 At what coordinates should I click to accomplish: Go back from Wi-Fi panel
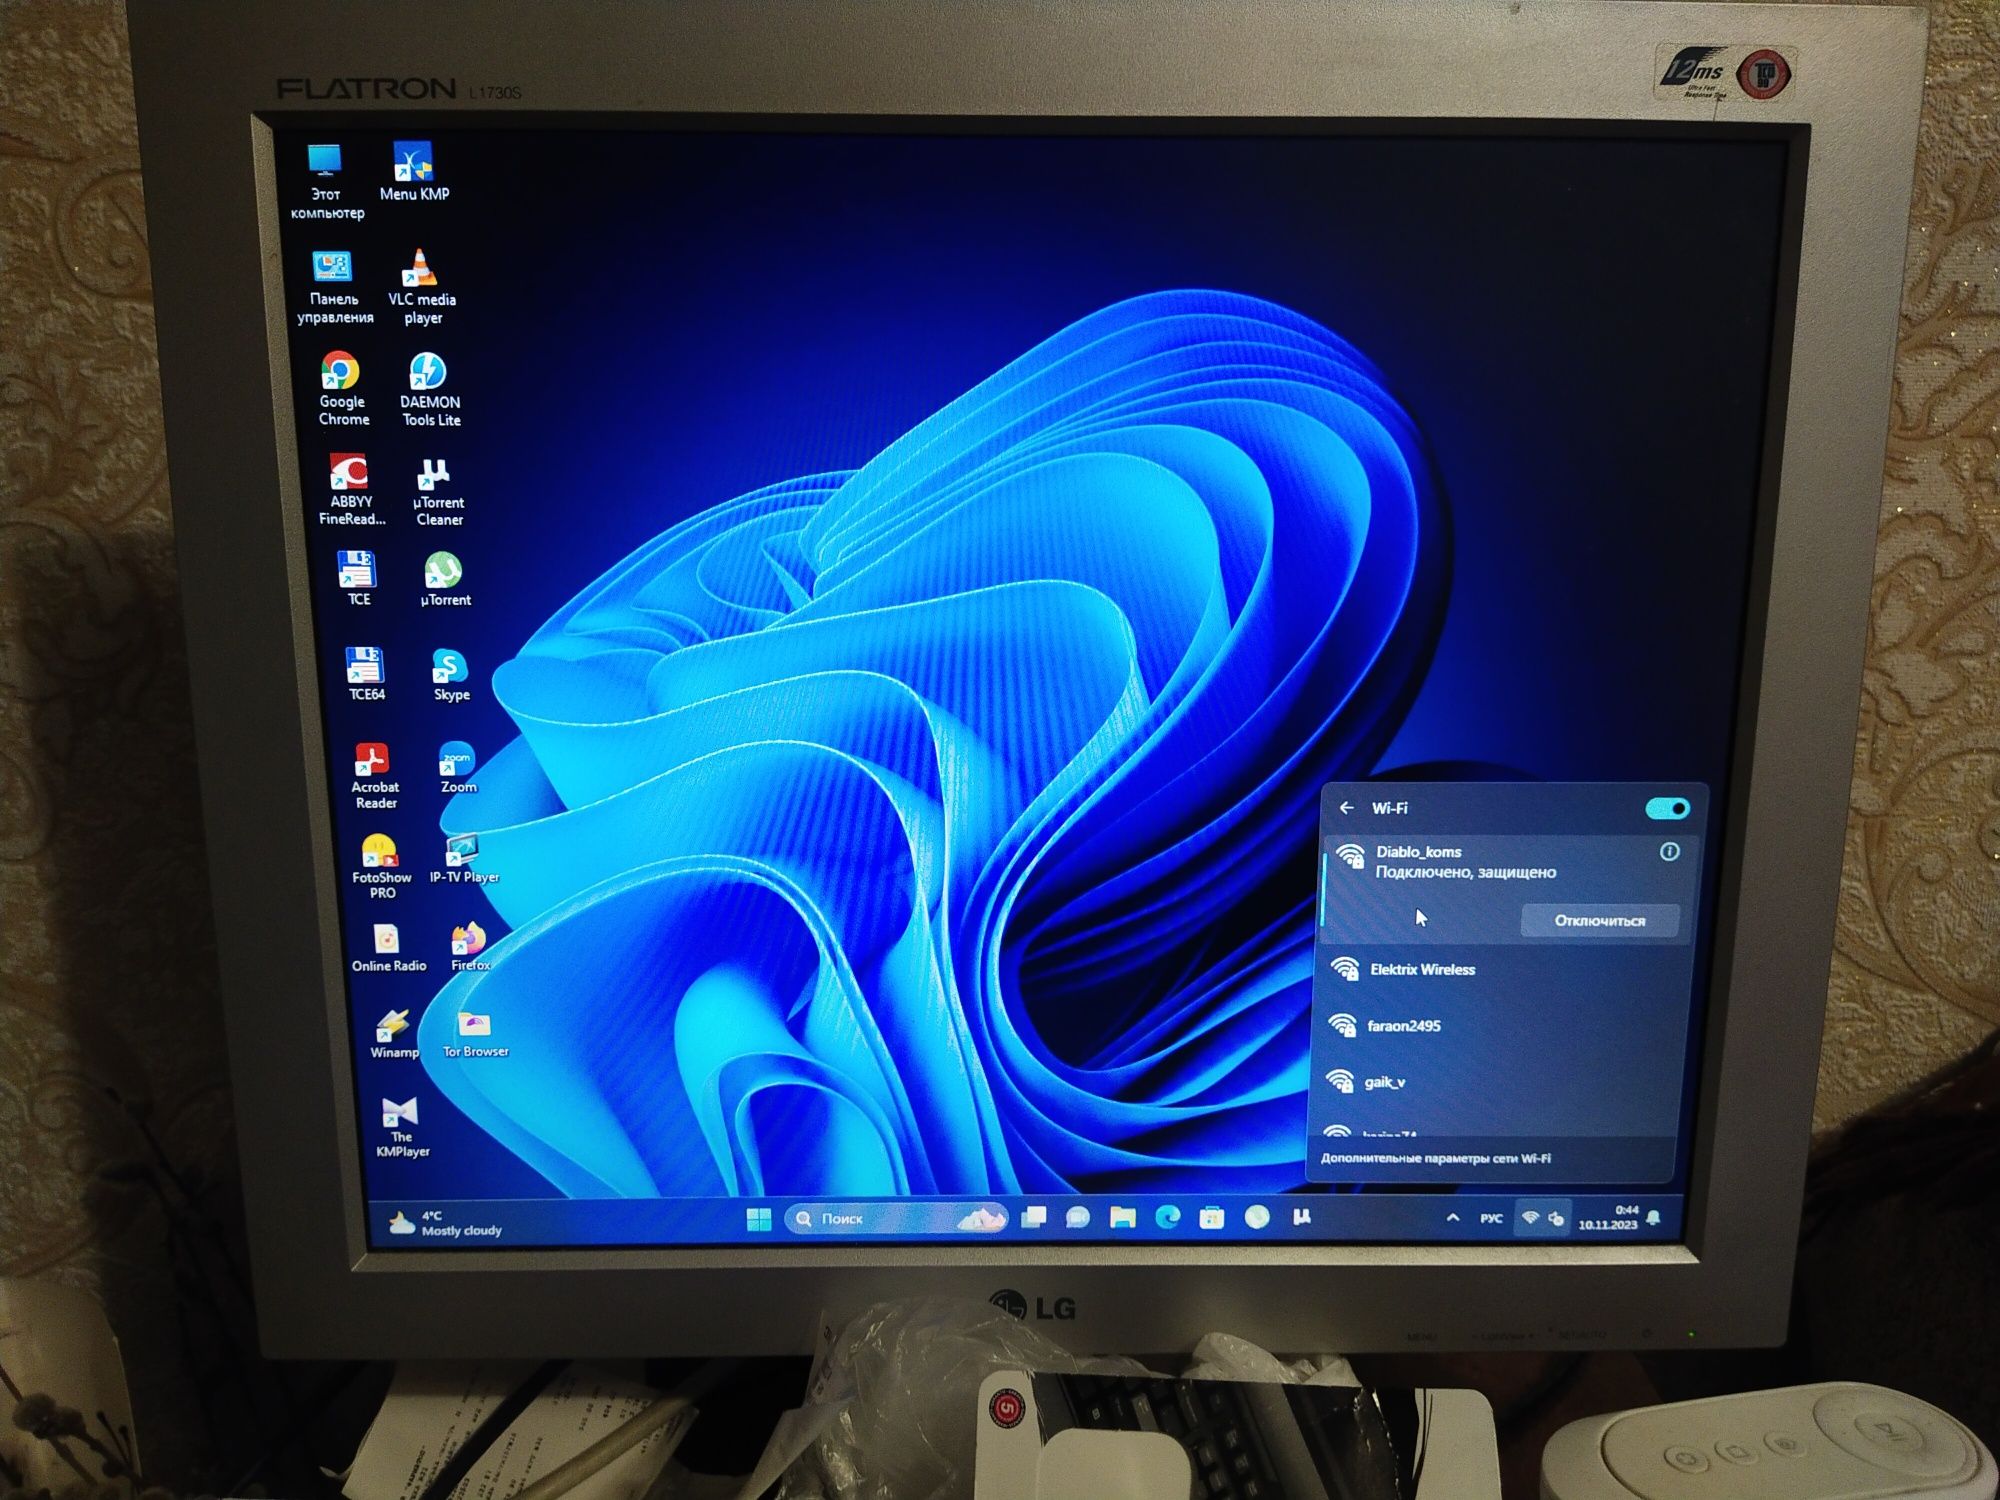point(1346,807)
